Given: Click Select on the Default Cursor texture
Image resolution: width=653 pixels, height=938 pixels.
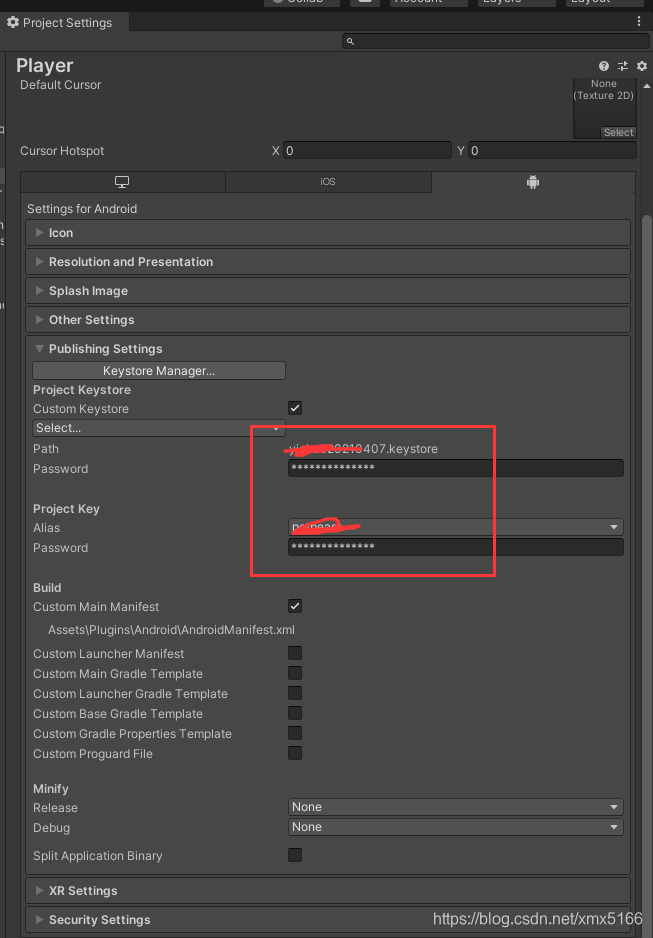Looking at the screenshot, I should click(618, 131).
